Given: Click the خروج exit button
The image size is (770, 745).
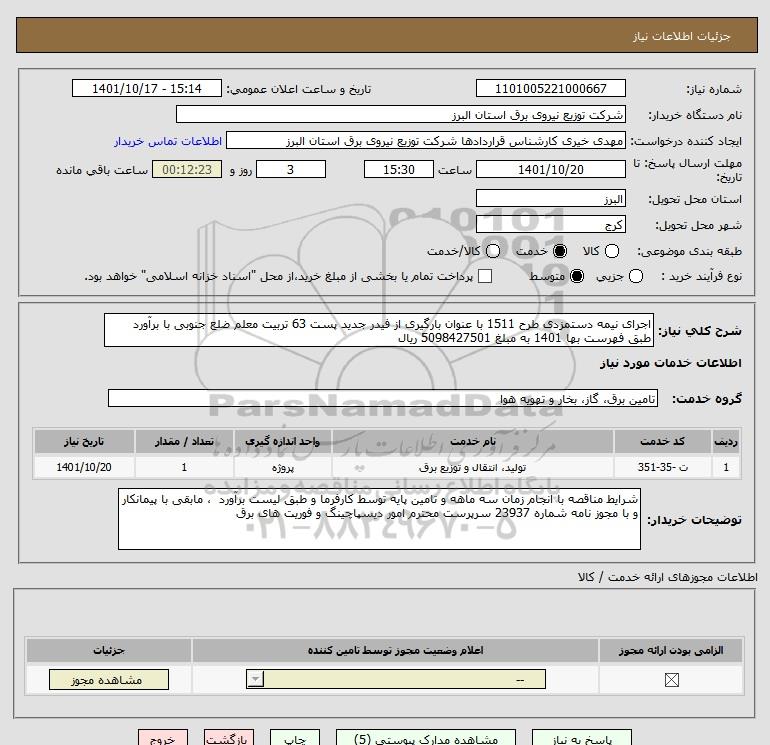Looking at the screenshot, I should point(163,738).
